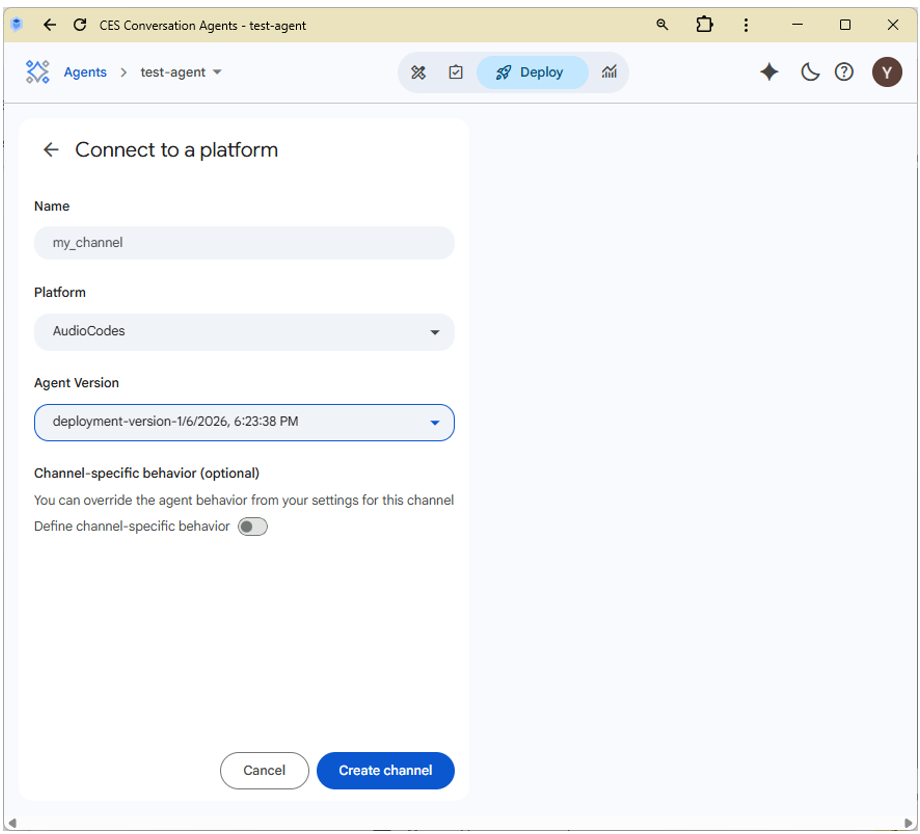Image resolution: width=920 pixels, height=834 pixels.
Task: Reload the page with the refresh icon
Action: [80, 25]
